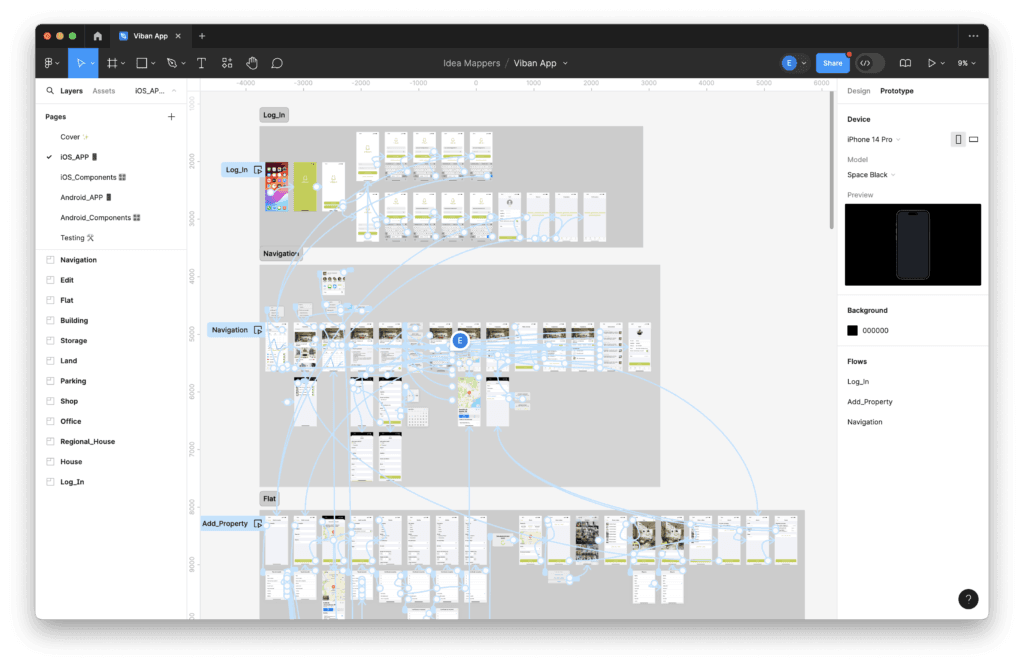Collapse the pages list chevron
This screenshot has width=1024, height=666.
pos(174,91)
